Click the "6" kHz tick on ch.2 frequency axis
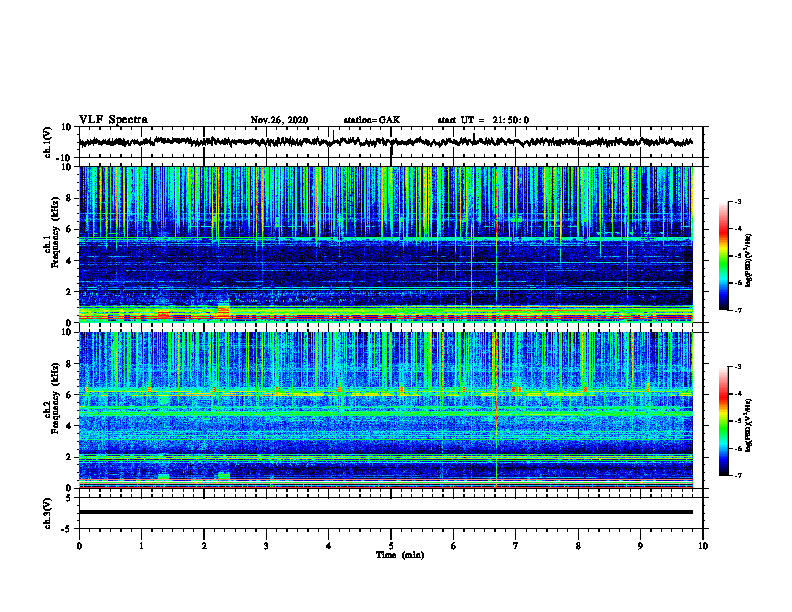The height and width of the screenshot is (612, 792). (69, 395)
